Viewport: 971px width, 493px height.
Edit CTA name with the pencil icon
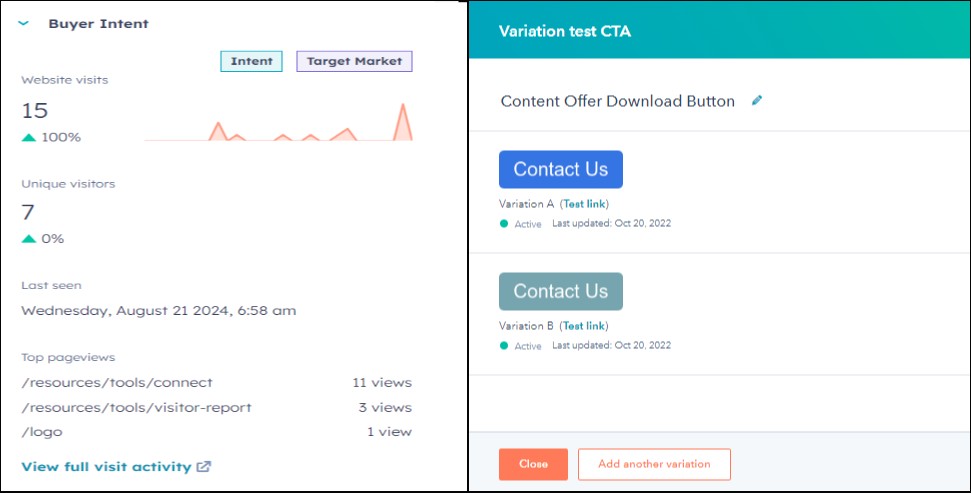point(757,100)
